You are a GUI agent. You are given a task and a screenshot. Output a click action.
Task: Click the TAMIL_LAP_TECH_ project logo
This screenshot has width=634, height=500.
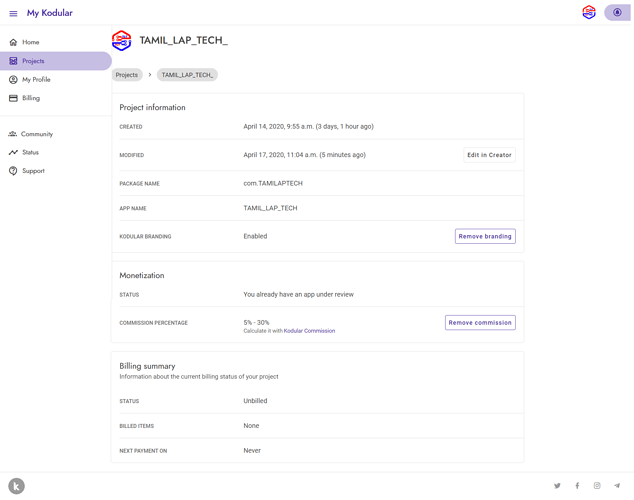[x=122, y=40]
